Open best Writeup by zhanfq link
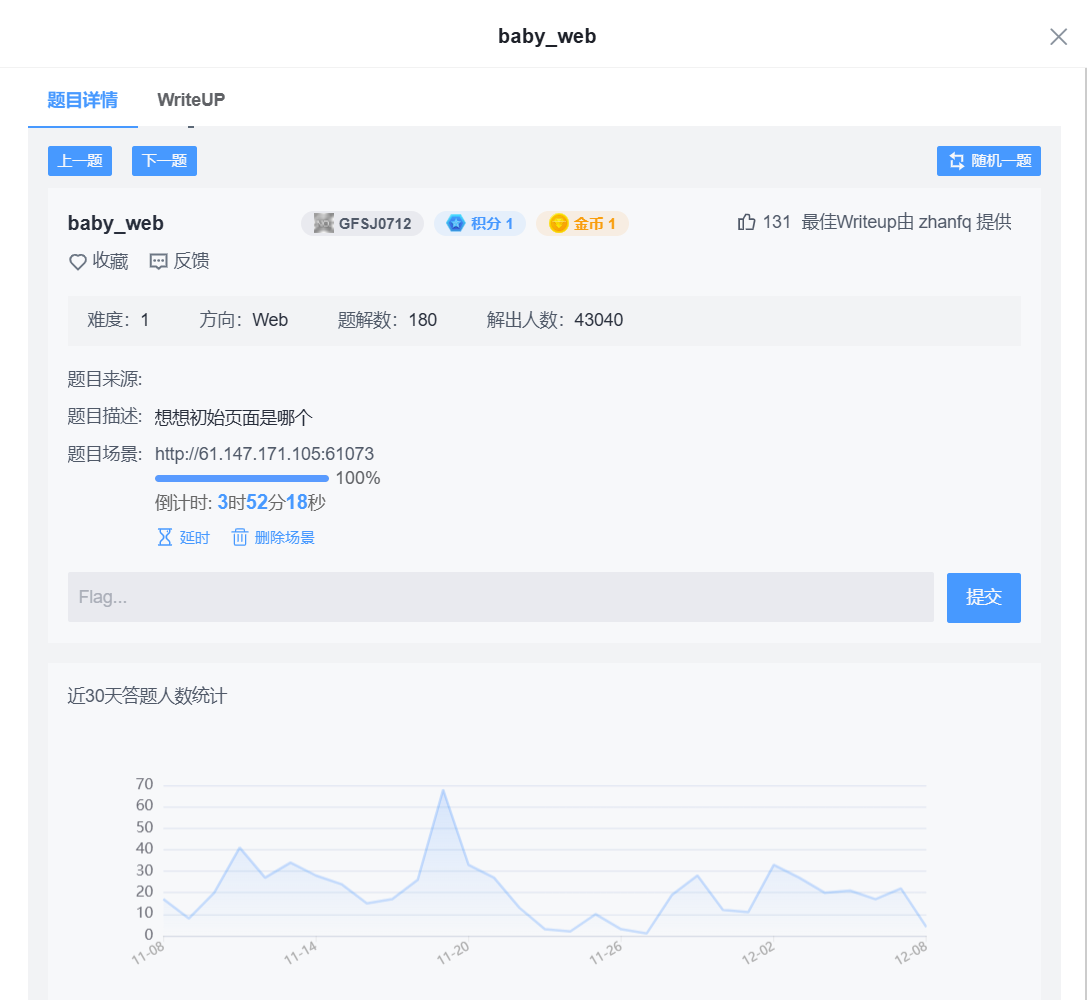The height and width of the screenshot is (1000, 1087). tap(906, 222)
